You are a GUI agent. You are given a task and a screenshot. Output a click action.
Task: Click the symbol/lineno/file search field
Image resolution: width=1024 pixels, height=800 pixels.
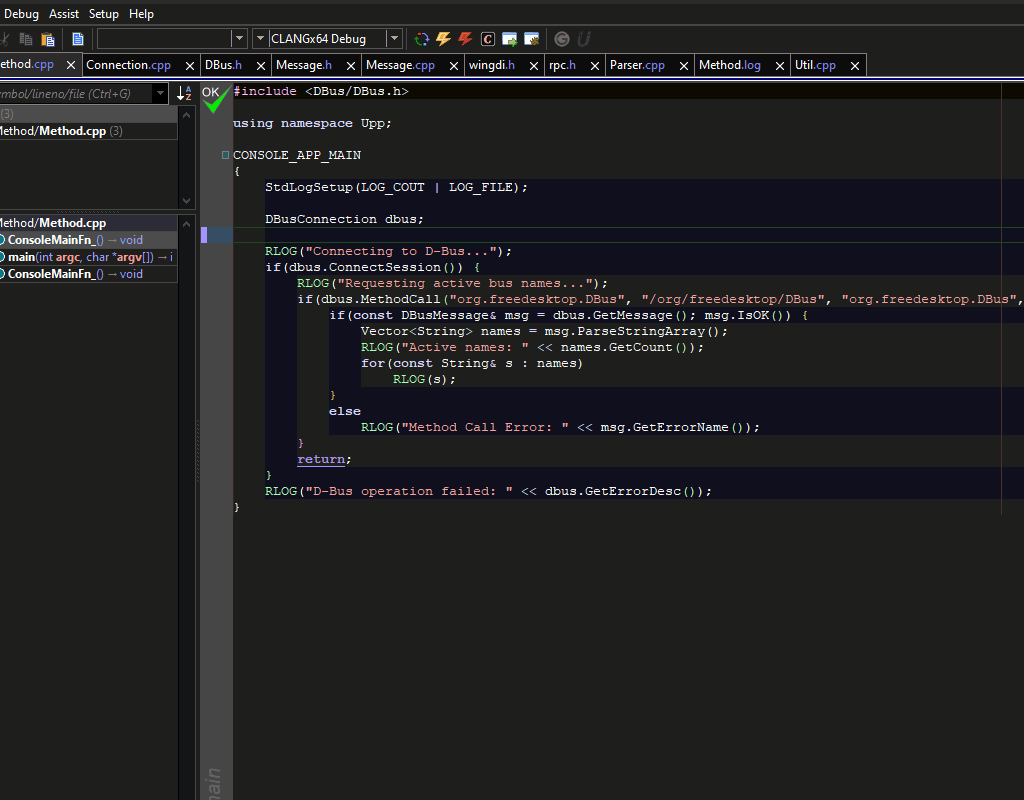click(75, 93)
